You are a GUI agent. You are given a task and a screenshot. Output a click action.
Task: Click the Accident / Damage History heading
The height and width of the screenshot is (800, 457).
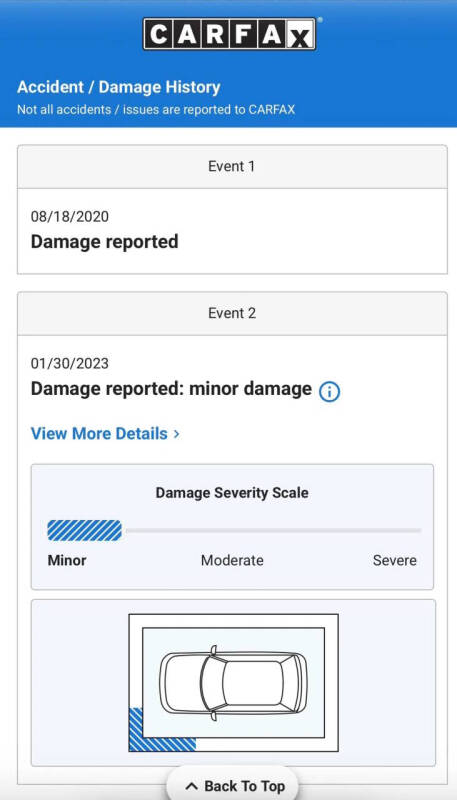119,87
